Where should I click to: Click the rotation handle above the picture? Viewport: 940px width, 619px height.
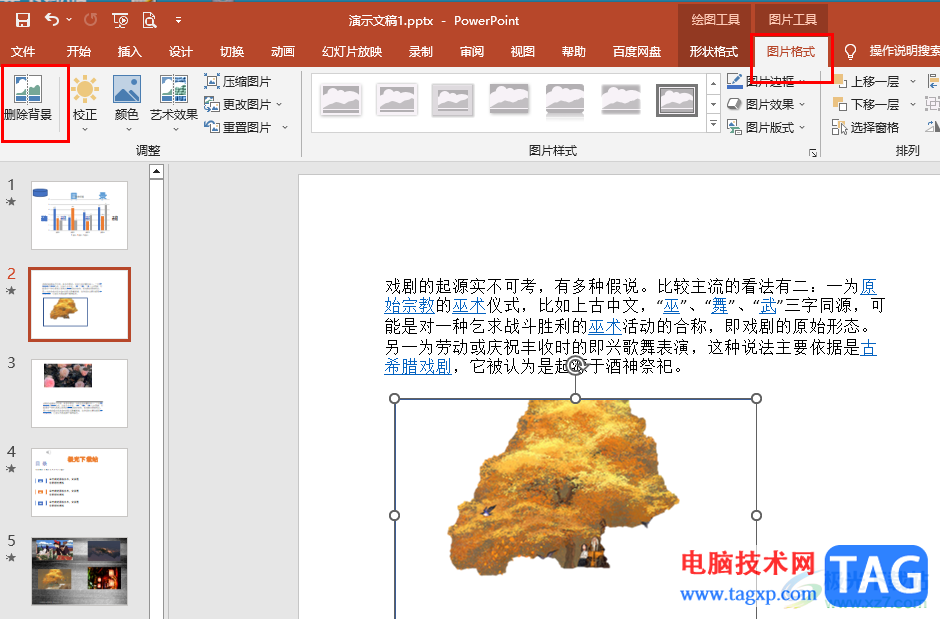pos(575,369)
